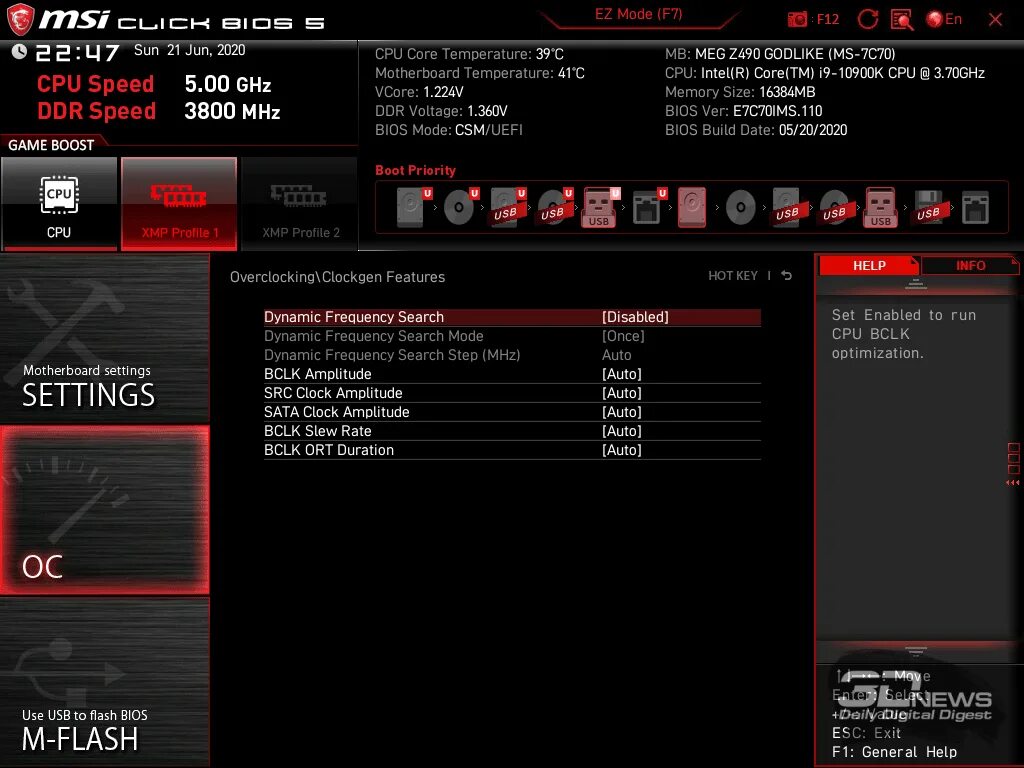Enable XMP Profile 2
This screenshot has width=1024, height=768.
pyautogui.click(x=299, y=204)
